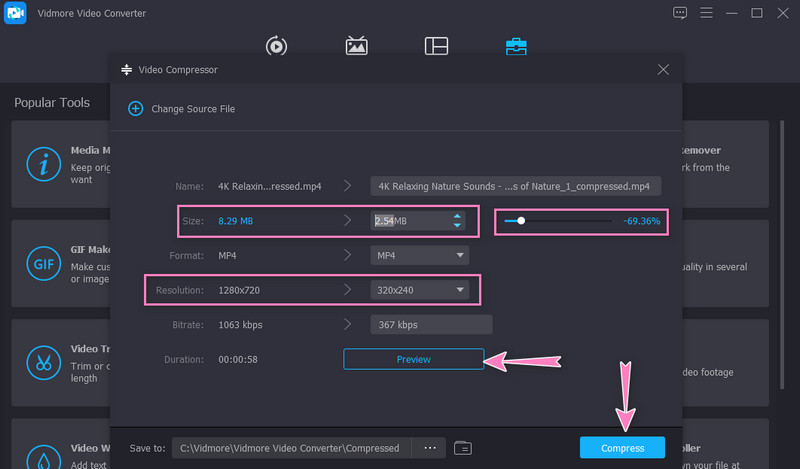The width and height of the screenshot is (800, 469).
Task: Click the open output folder icon
Action: tap(462, 447)
